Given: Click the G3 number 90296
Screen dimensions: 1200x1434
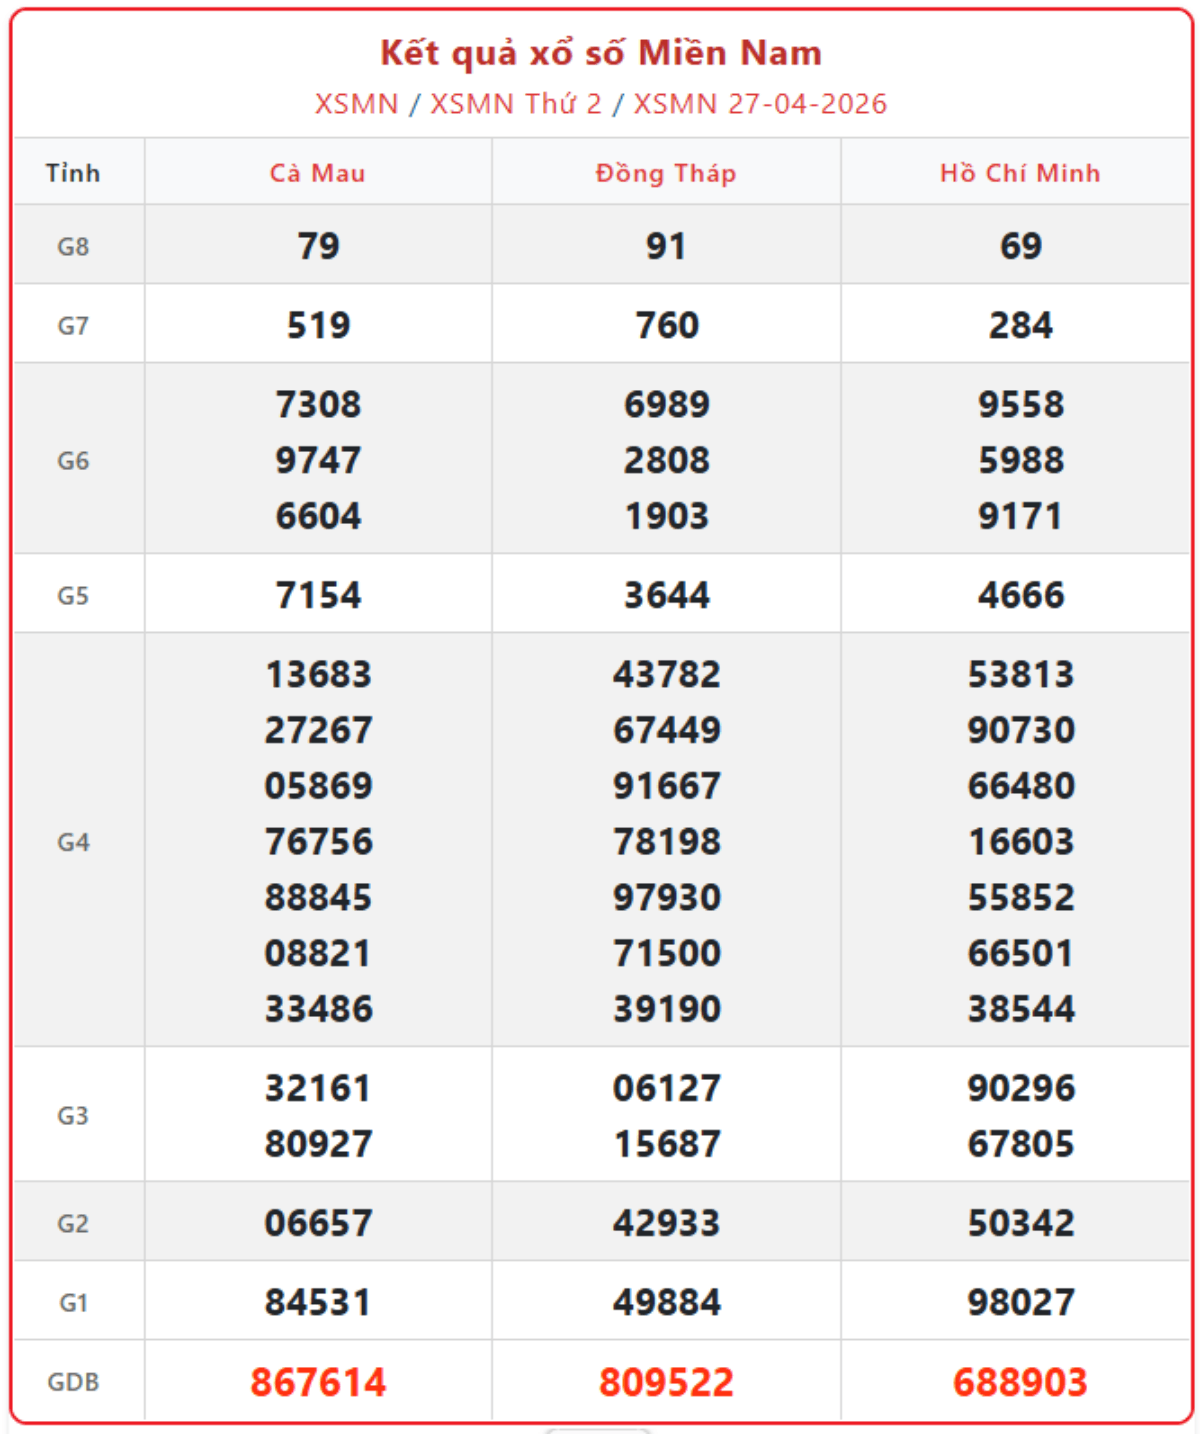Looking at the screenshot, I should pos(1020,1088).
